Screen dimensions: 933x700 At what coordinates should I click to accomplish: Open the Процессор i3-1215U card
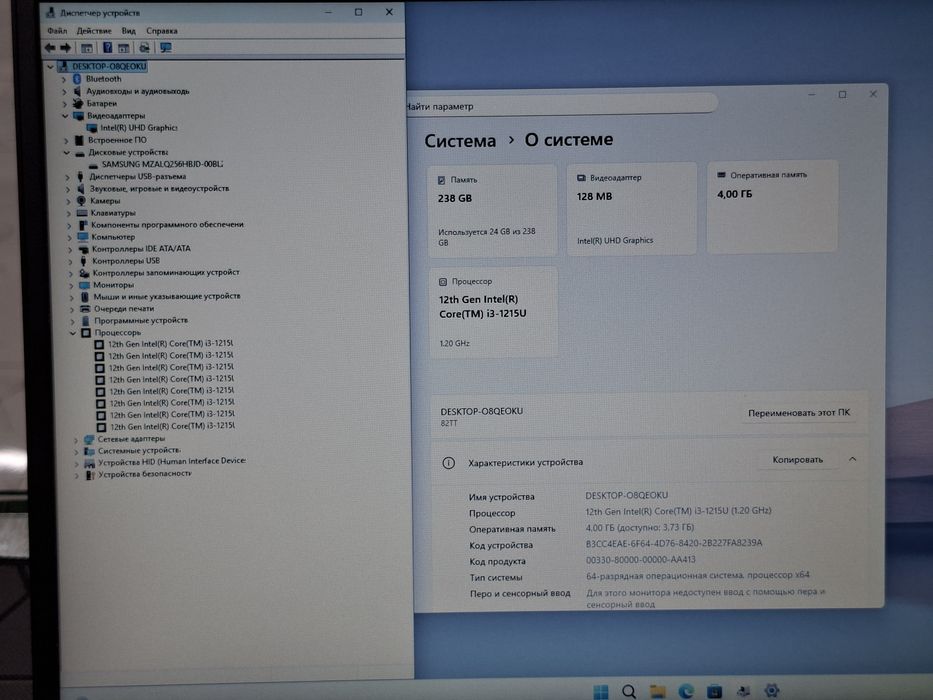(494, 312)
